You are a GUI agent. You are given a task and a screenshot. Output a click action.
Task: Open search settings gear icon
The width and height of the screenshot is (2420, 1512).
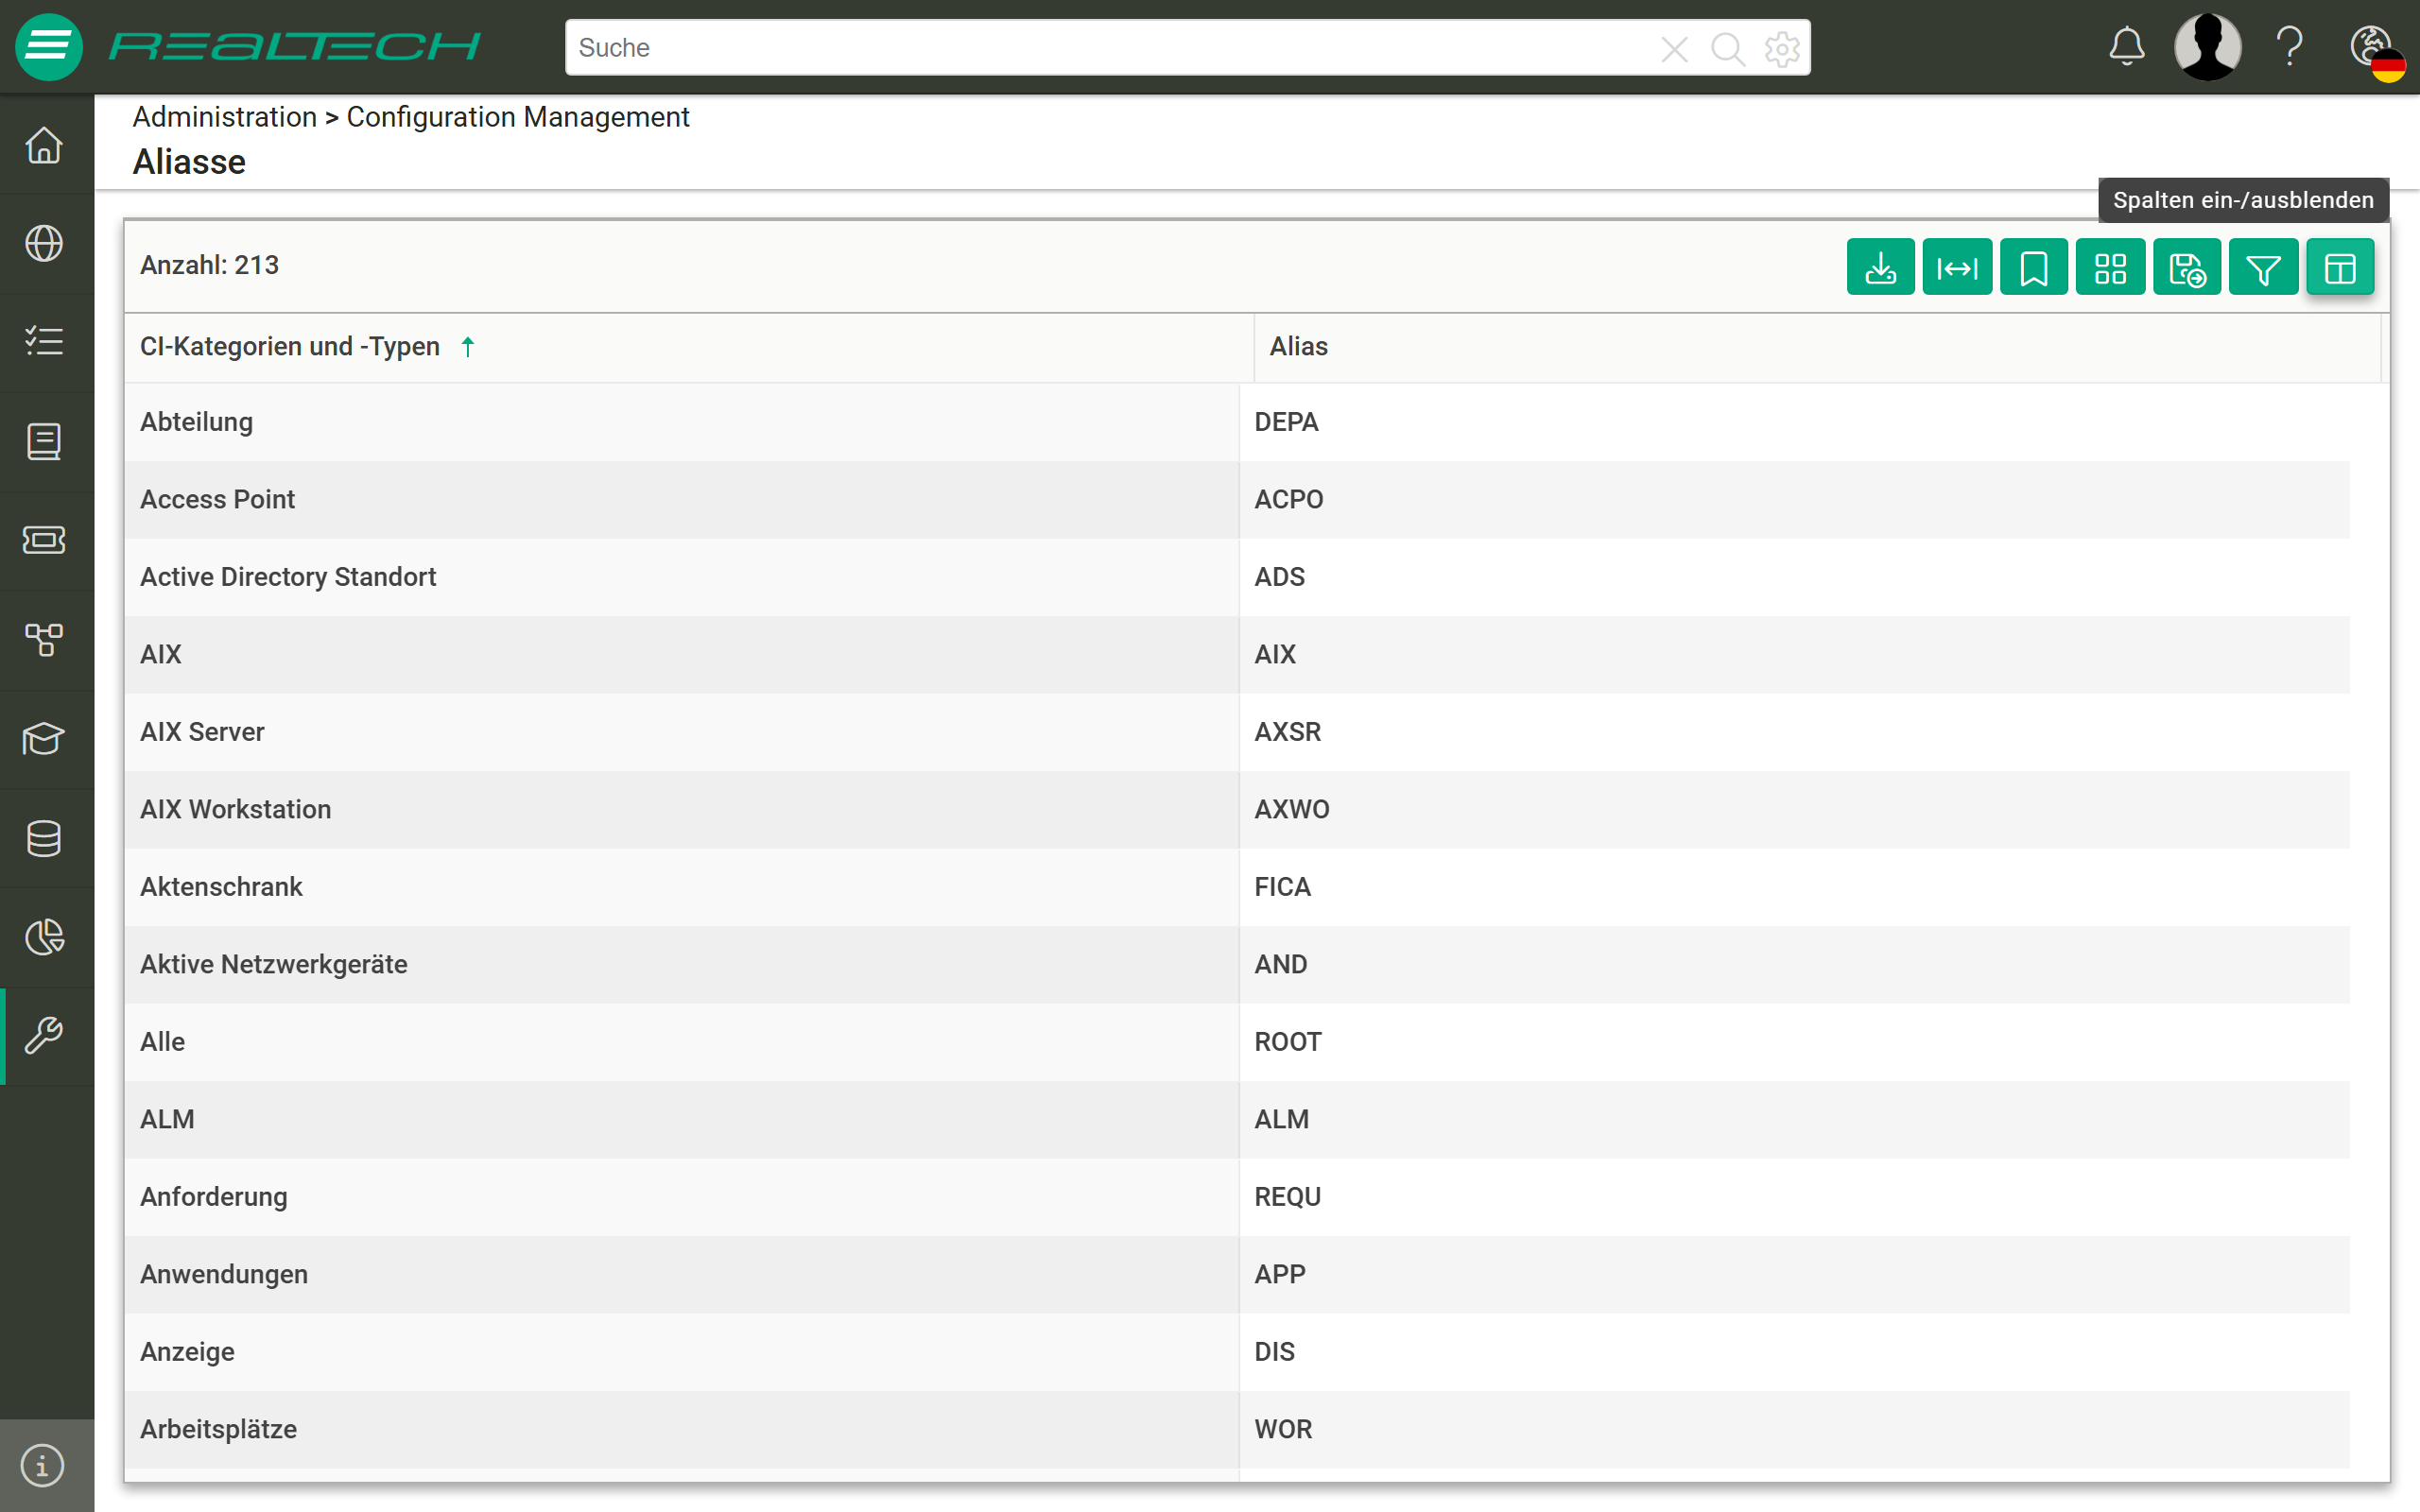pyautogui.click(x=1782, y=48)
